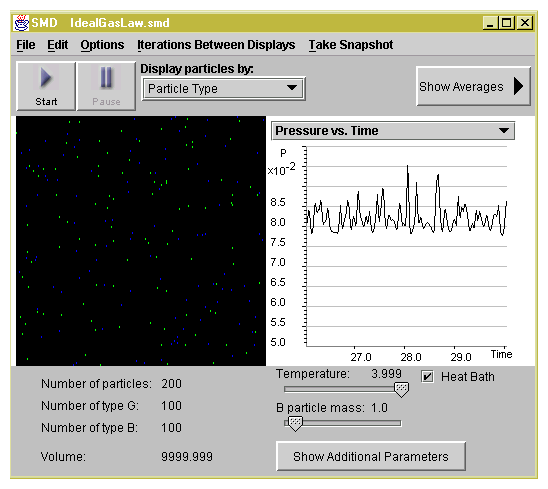Screen dimensions: 548x489
Task: Click Take Snapshot in the menu bar
Action: [351, 45]
